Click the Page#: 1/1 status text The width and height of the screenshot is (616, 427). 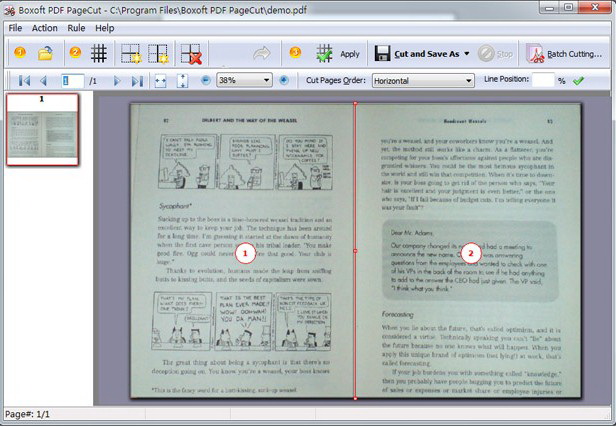[27, 414]
